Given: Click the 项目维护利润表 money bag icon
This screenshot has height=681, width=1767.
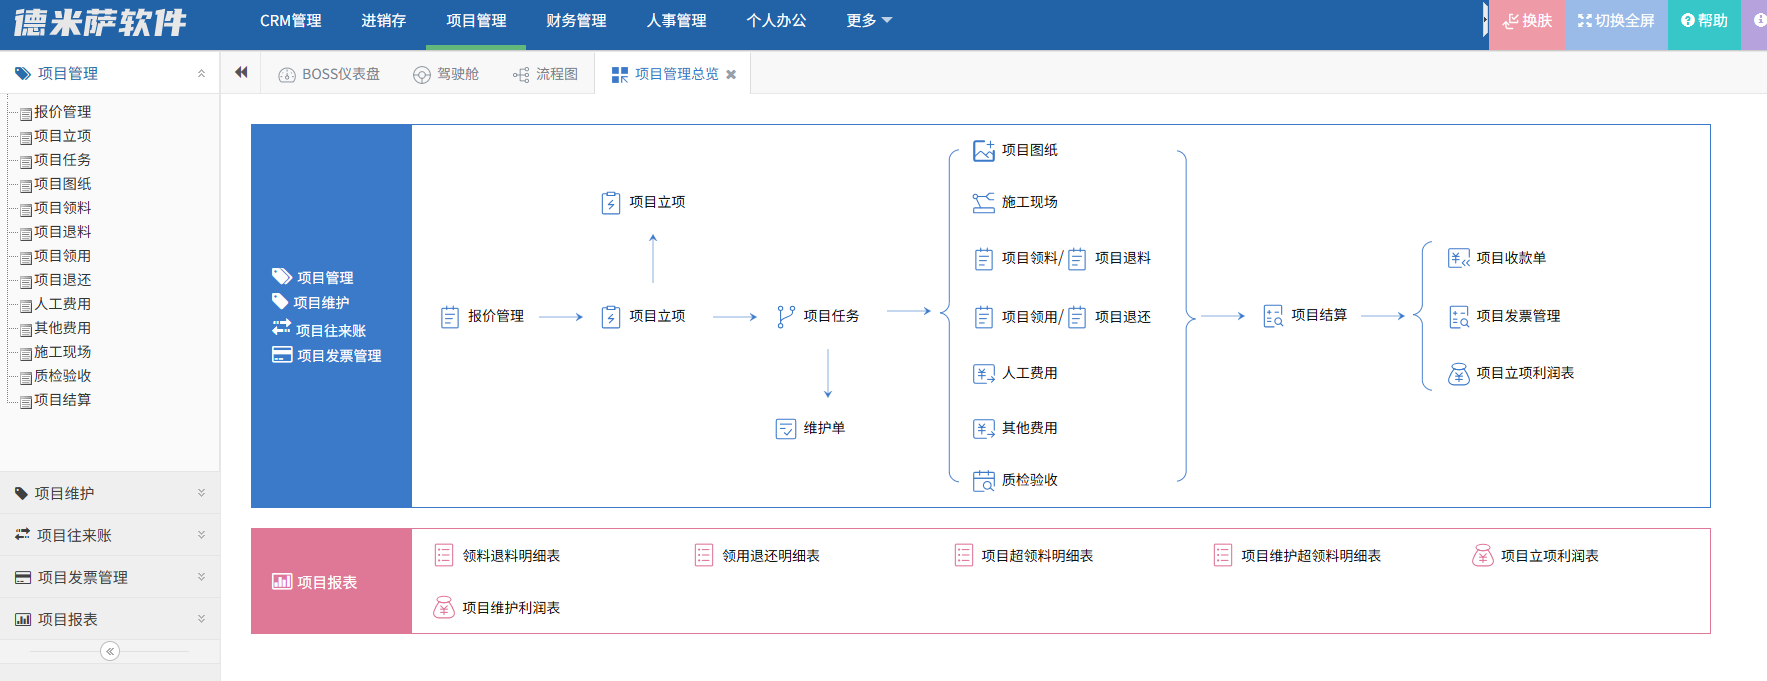Looking at the screenshot, I should click(444, 607).
